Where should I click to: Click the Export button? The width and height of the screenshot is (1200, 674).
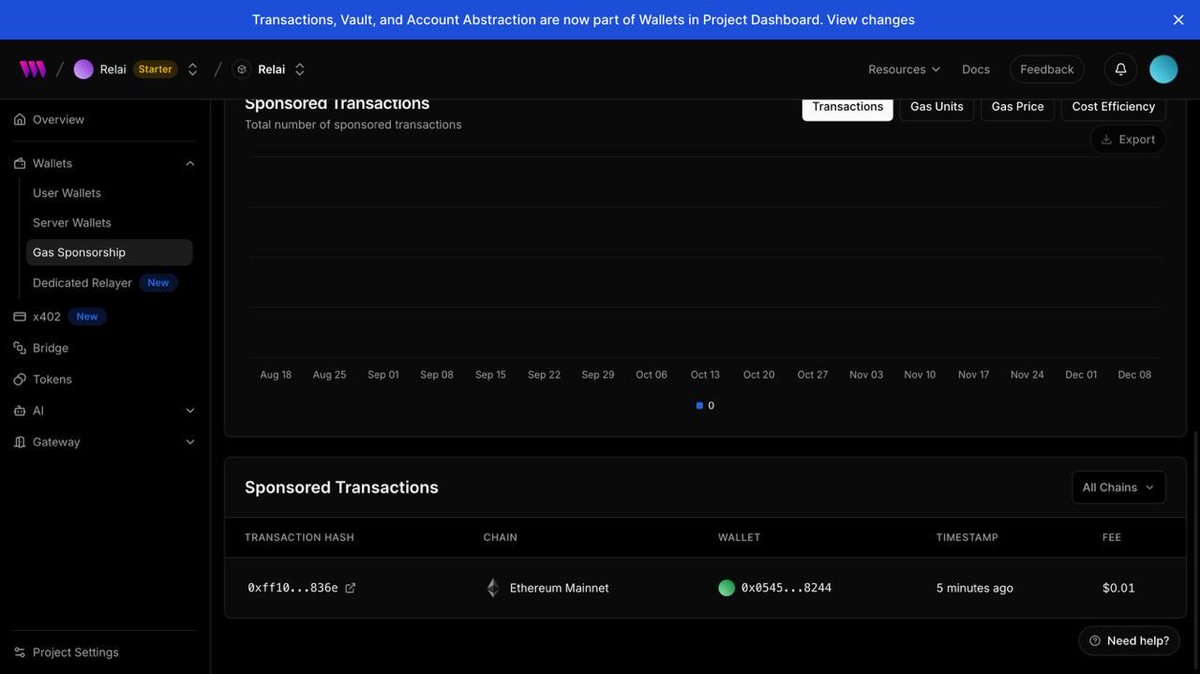point(1128,139)
